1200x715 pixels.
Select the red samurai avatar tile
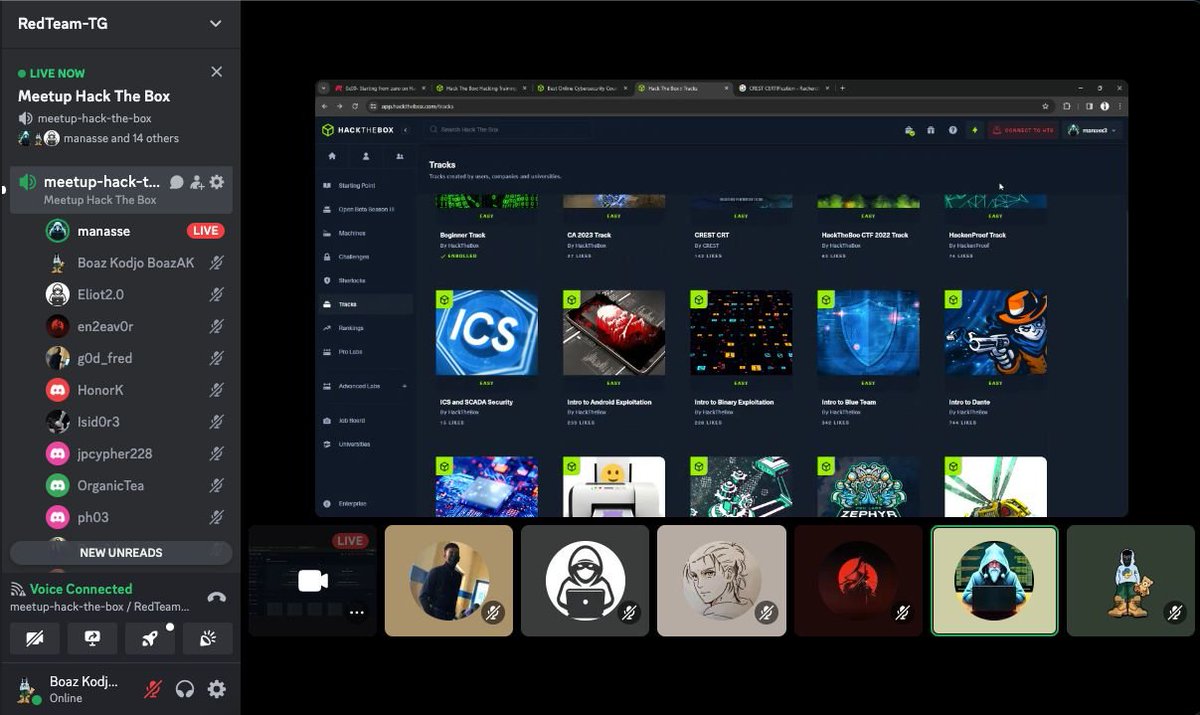tap(858, 581)
